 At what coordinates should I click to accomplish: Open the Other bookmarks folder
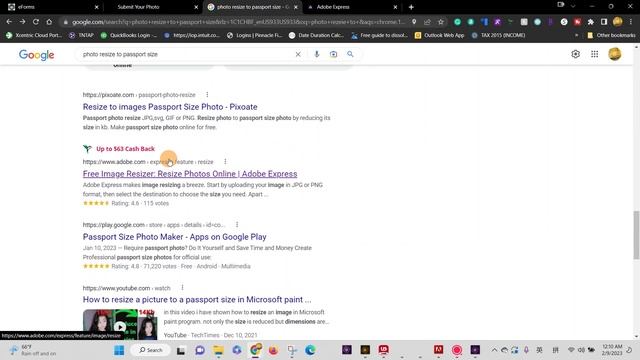(x=611, y=35)
